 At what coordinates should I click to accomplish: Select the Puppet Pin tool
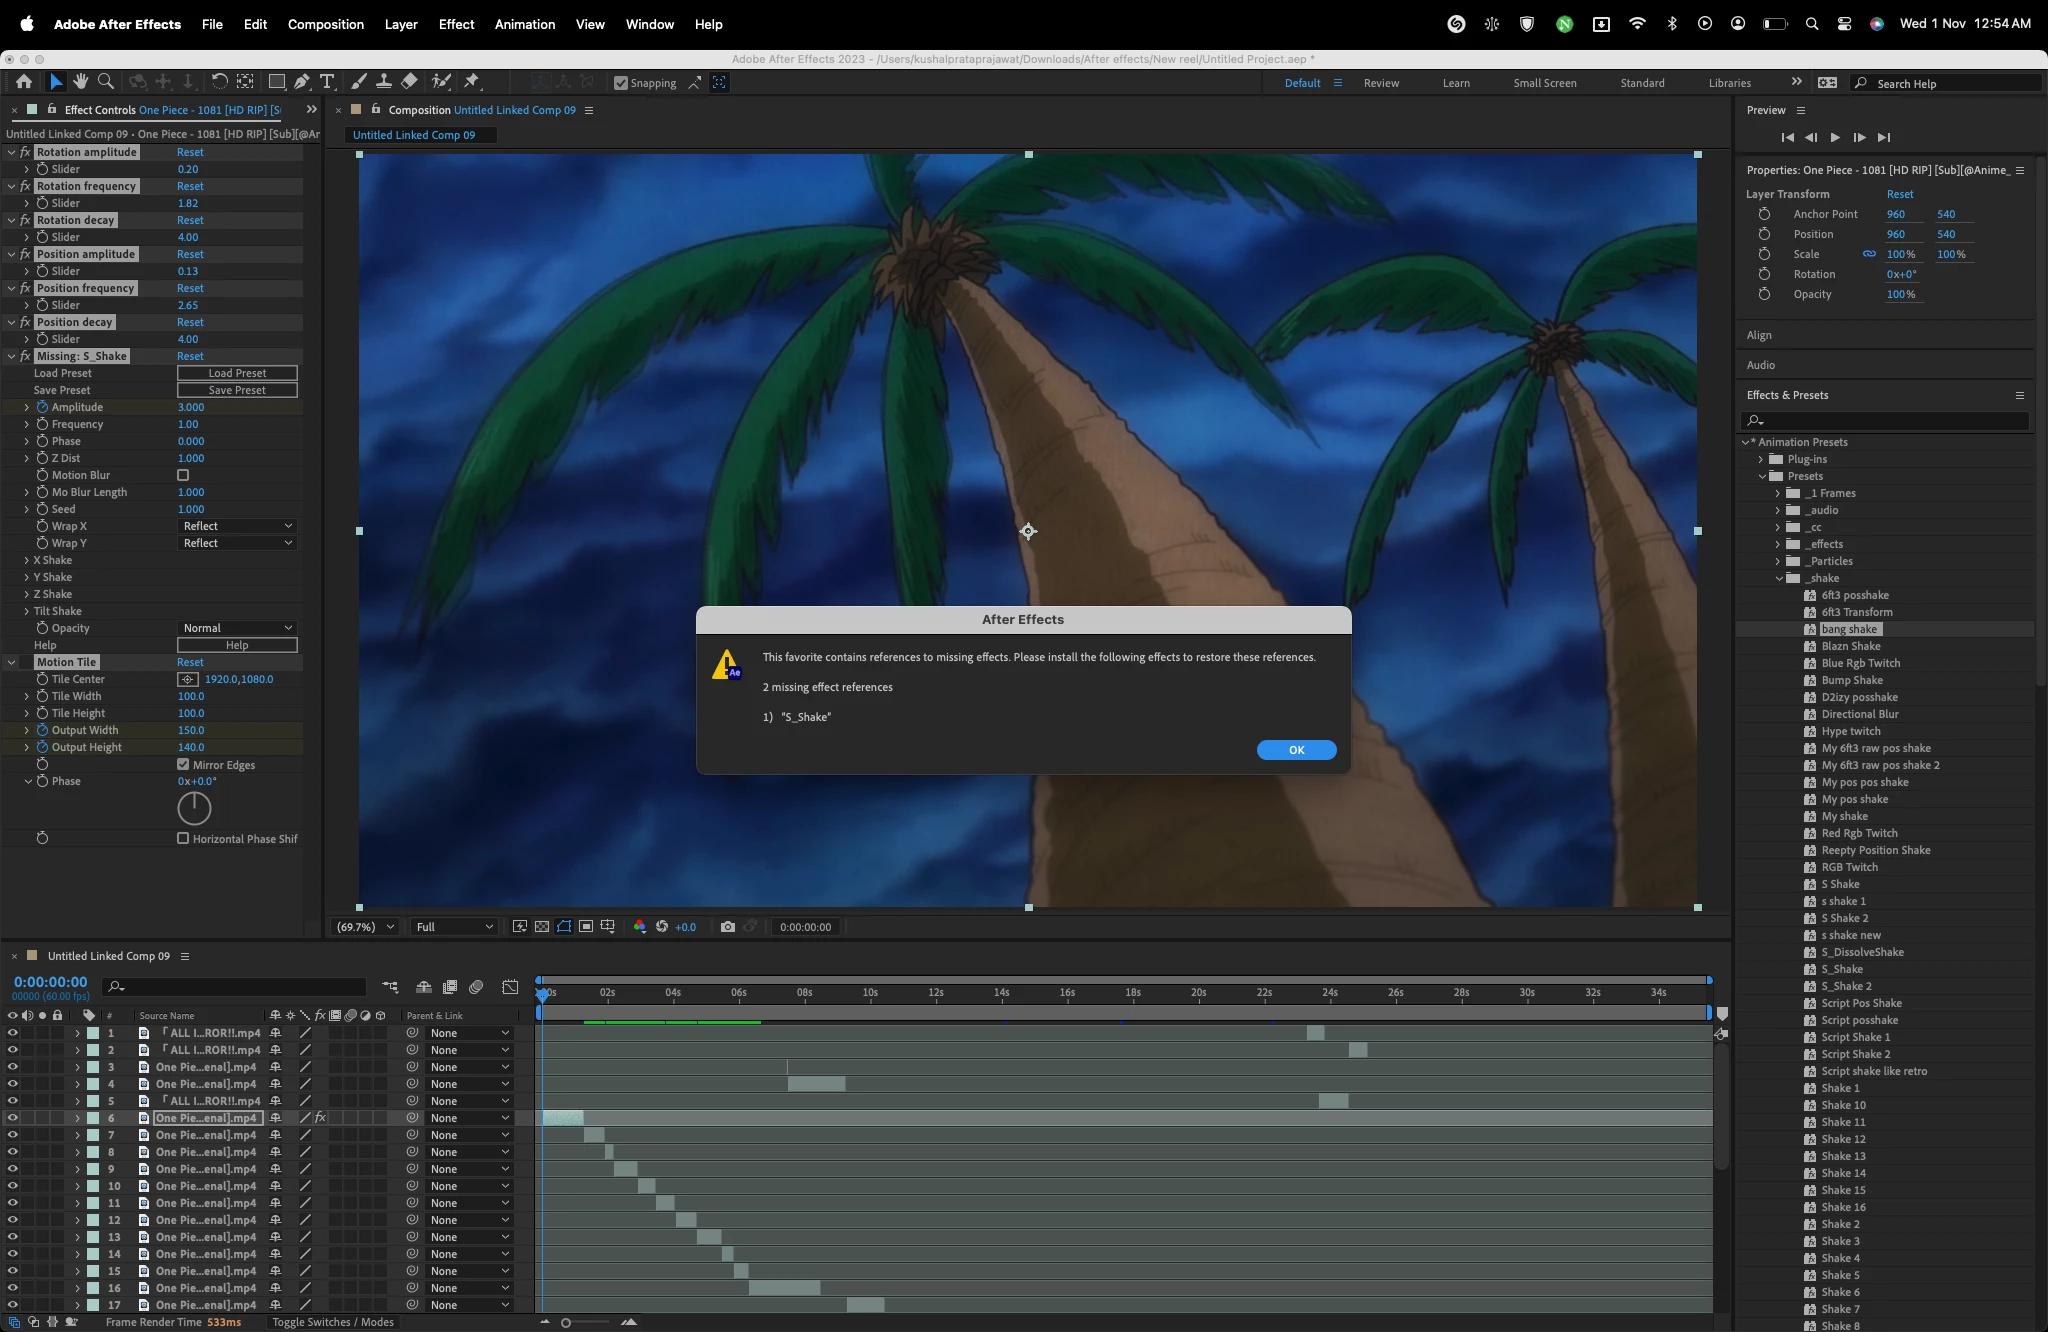click(472, 82)
